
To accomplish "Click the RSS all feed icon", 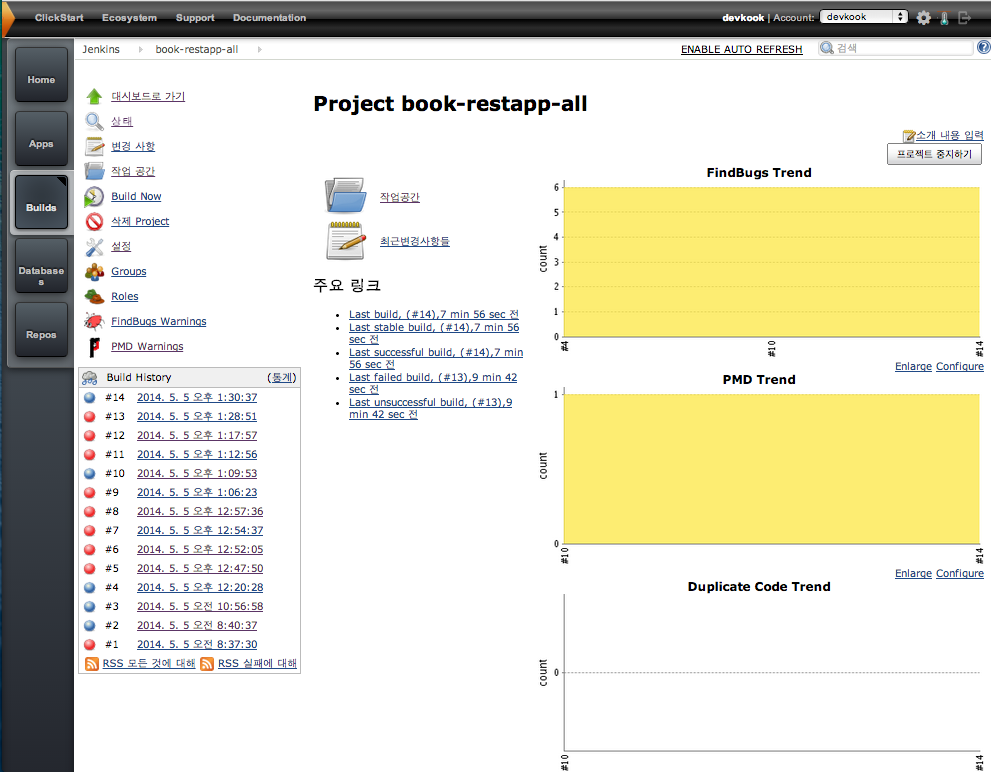I will coord(92,663).
